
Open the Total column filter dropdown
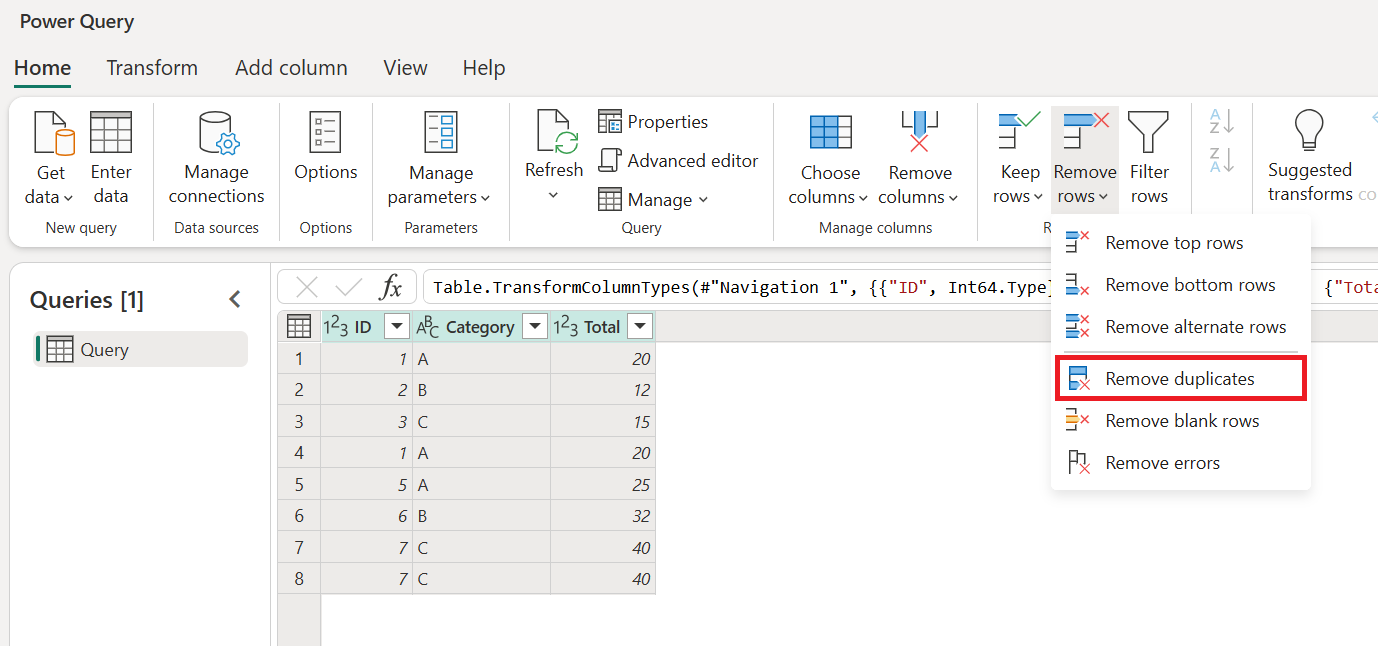[x=640, y=326]
